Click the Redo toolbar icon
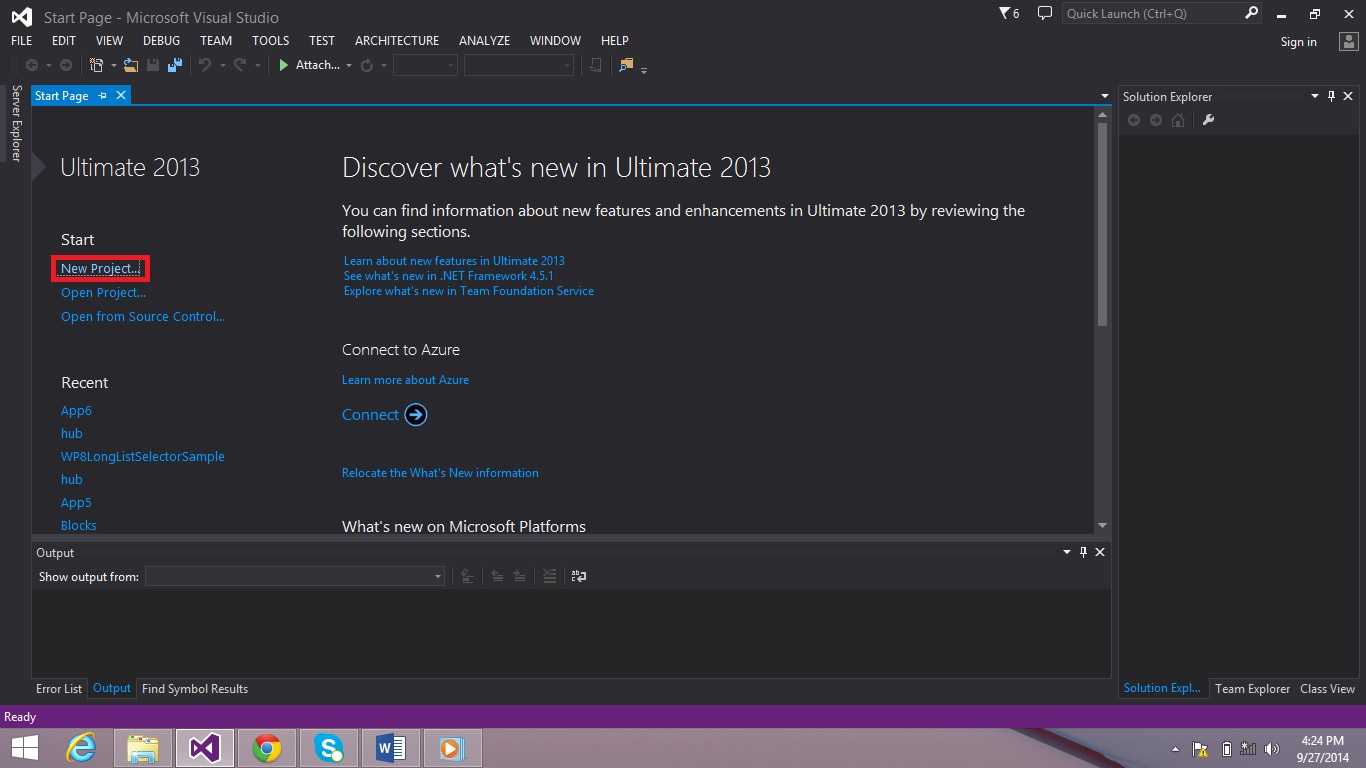Screen dimensions: 1366x768 point(240,65)
